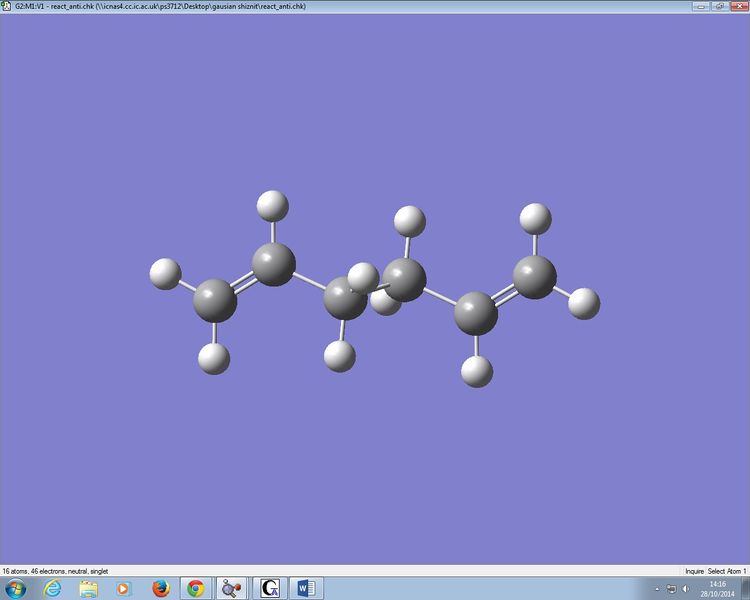Open Windows Media Player from taskbar
This screenshot has width=750, height=600.
[123, 589]
